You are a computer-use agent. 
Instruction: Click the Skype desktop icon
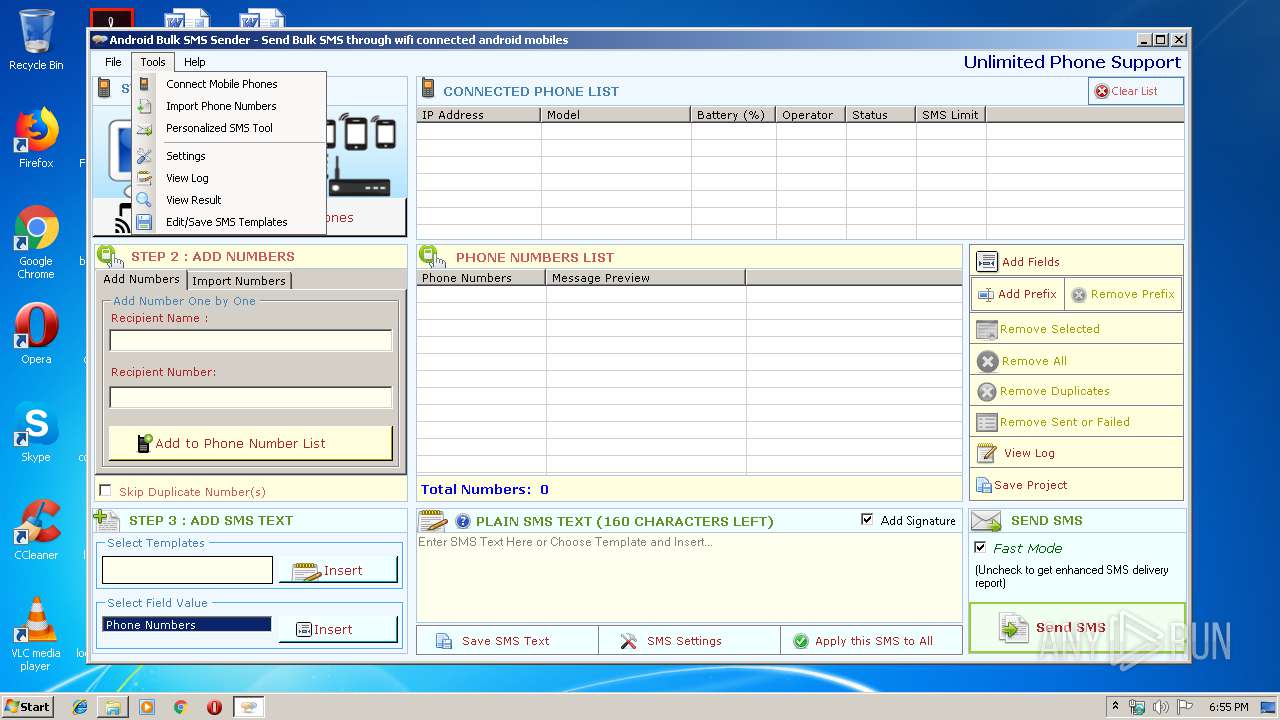36,432
